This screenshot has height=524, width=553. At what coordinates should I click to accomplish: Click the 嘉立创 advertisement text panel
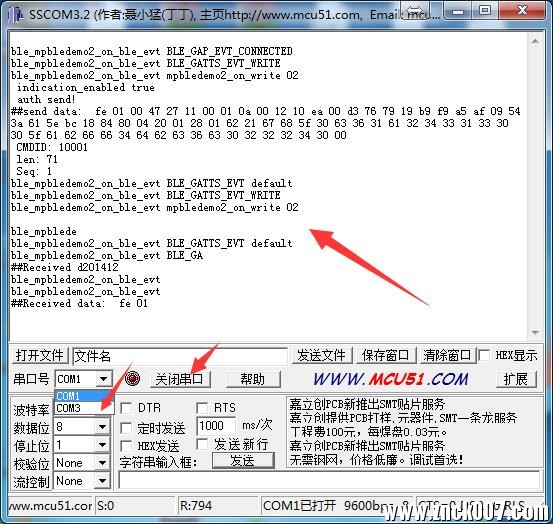(415, 432)
